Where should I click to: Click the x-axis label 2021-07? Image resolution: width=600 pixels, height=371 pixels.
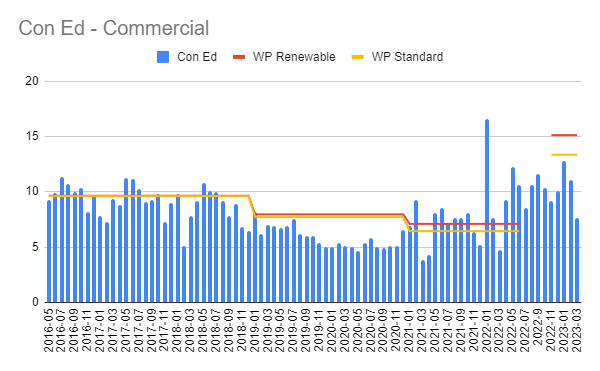448,330
